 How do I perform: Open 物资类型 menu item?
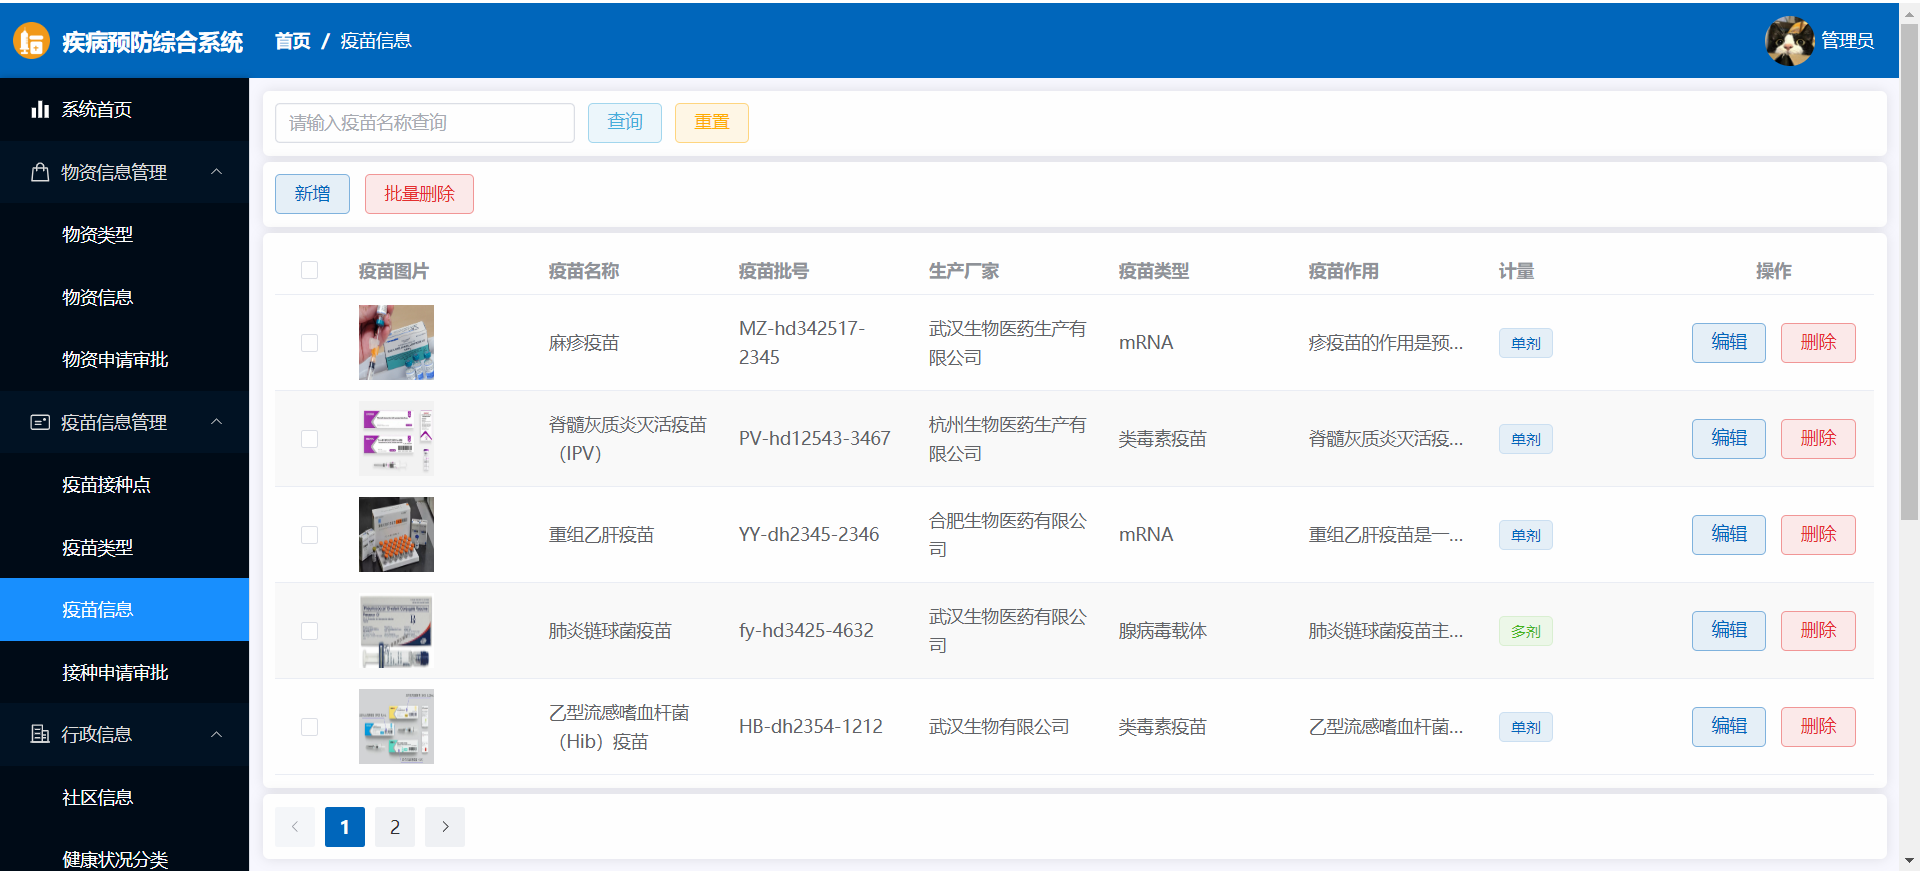[x=124, y=234]
